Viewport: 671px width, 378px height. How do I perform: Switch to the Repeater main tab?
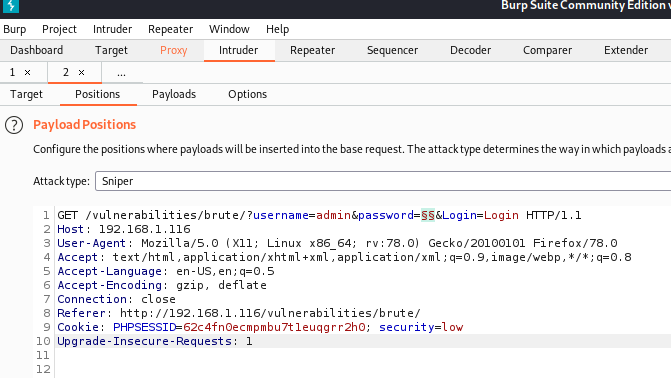click(312, 50)
